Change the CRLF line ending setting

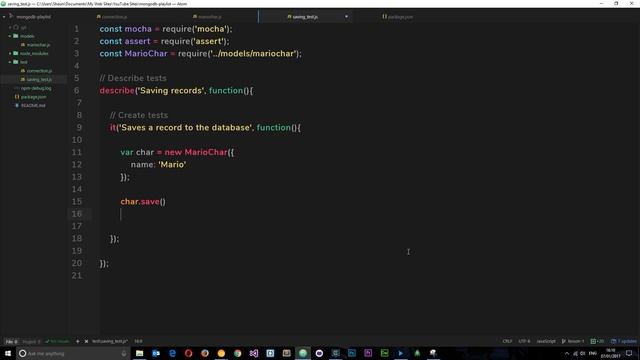(507, 341)
